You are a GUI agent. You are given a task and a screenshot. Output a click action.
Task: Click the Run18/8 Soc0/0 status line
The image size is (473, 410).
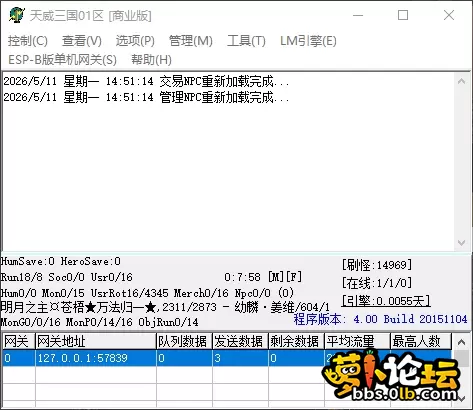pos(67,277)
